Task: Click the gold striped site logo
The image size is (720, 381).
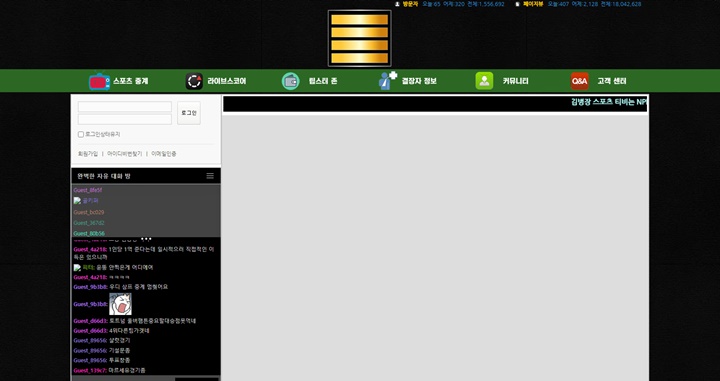Action: click(x=360, y=39)
